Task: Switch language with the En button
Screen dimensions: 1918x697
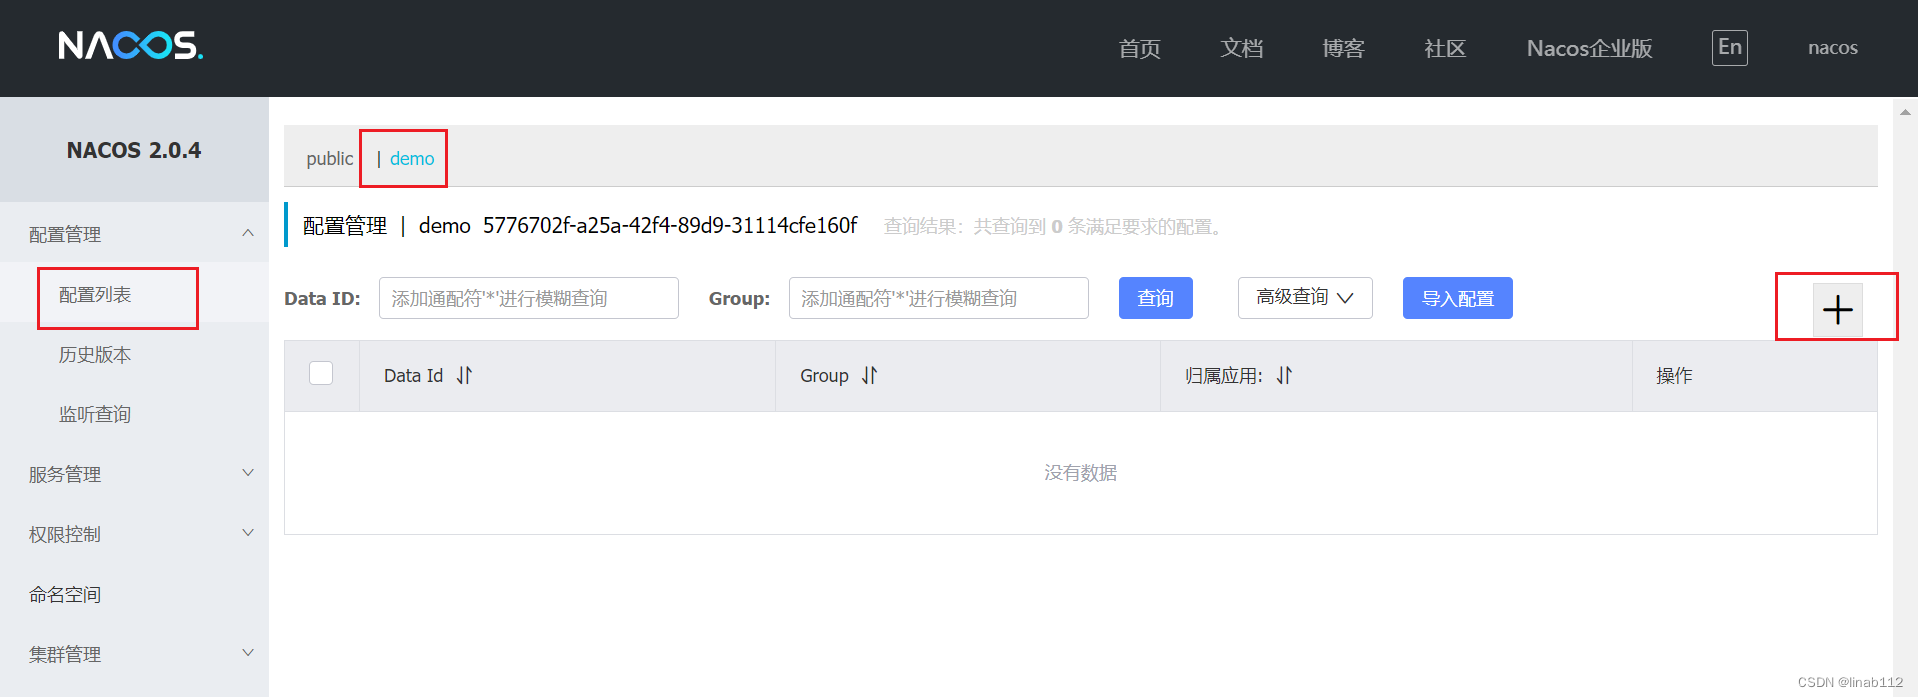Action: [1729, 47]
